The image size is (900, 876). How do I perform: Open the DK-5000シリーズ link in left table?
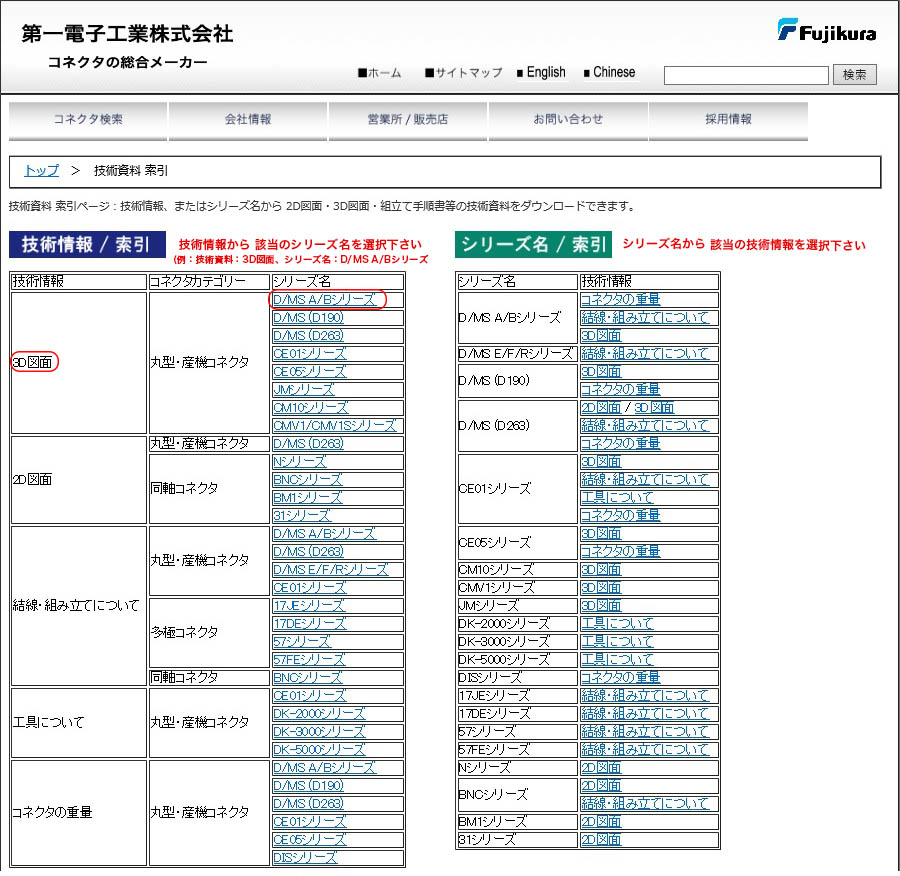pyautogui.click(x=319, y=750)
